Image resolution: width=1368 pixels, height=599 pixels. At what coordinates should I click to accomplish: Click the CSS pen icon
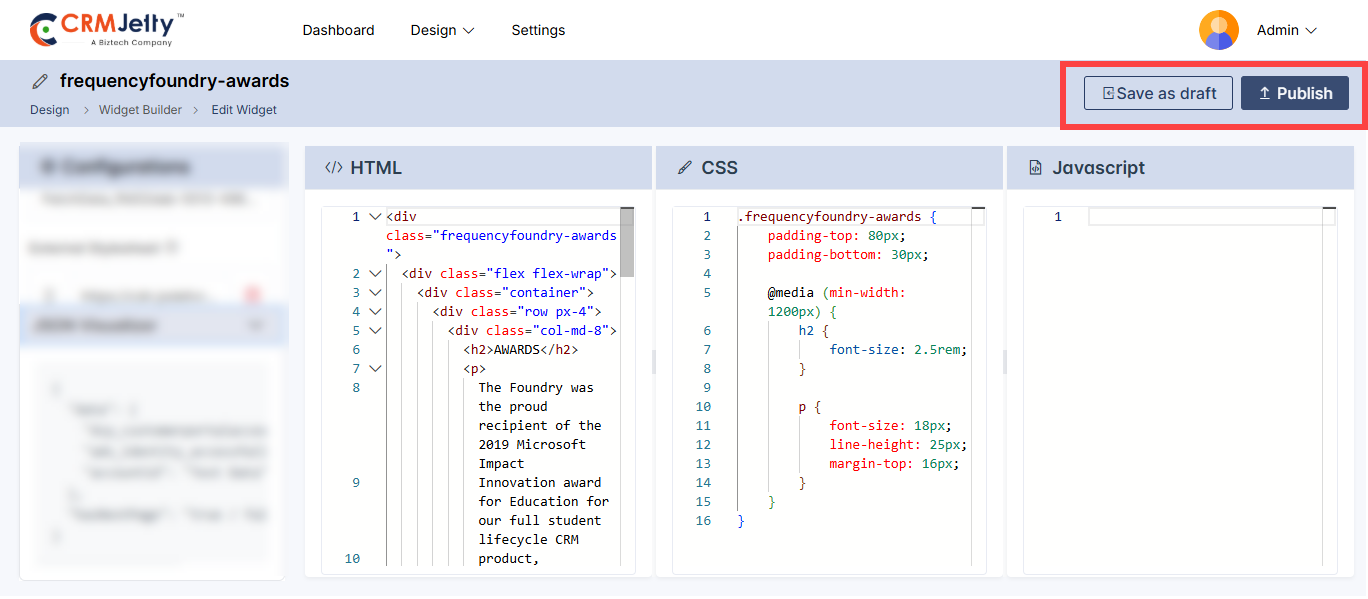pos(685,168)
